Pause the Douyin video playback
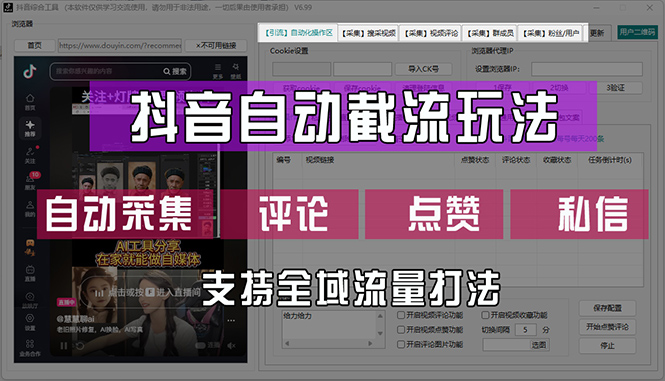This screenshot has width=665, height=381. pyautogui.click(x=64, y=345)
